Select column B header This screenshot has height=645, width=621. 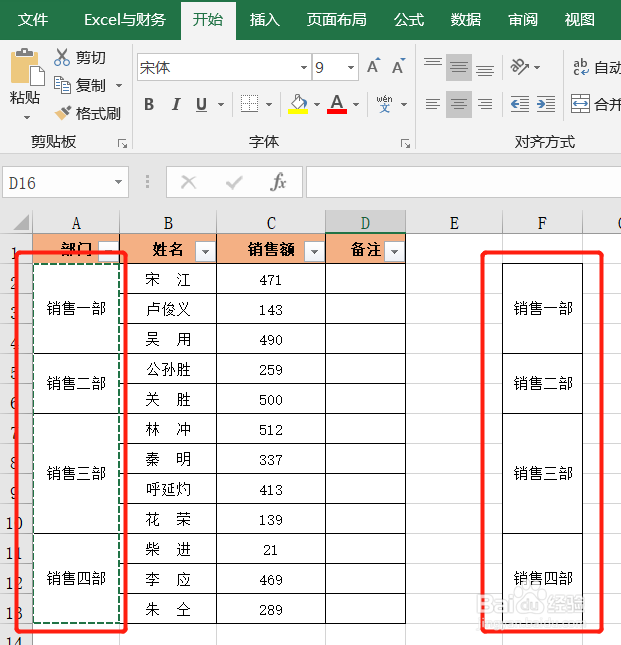(x=168, y=223)
